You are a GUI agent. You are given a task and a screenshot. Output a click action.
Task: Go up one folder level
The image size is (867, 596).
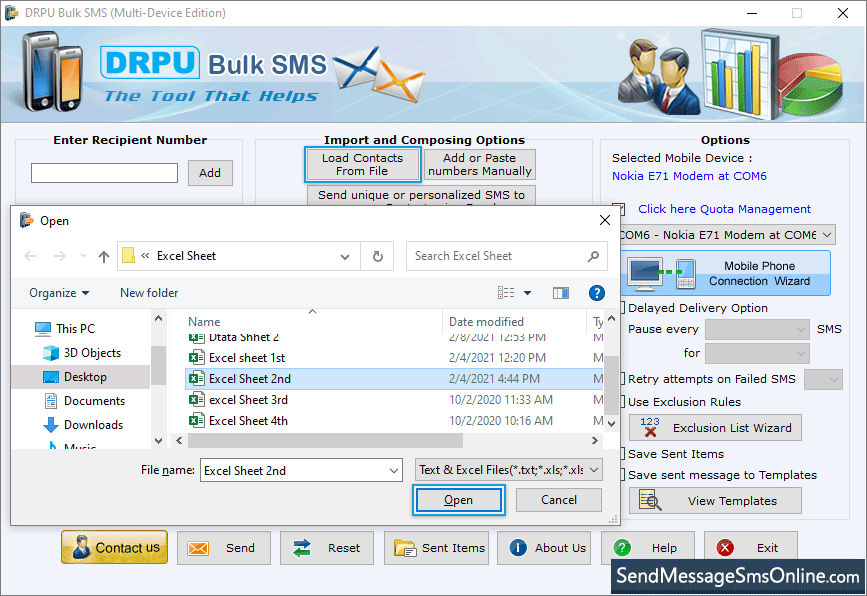[x=103, y=256]
